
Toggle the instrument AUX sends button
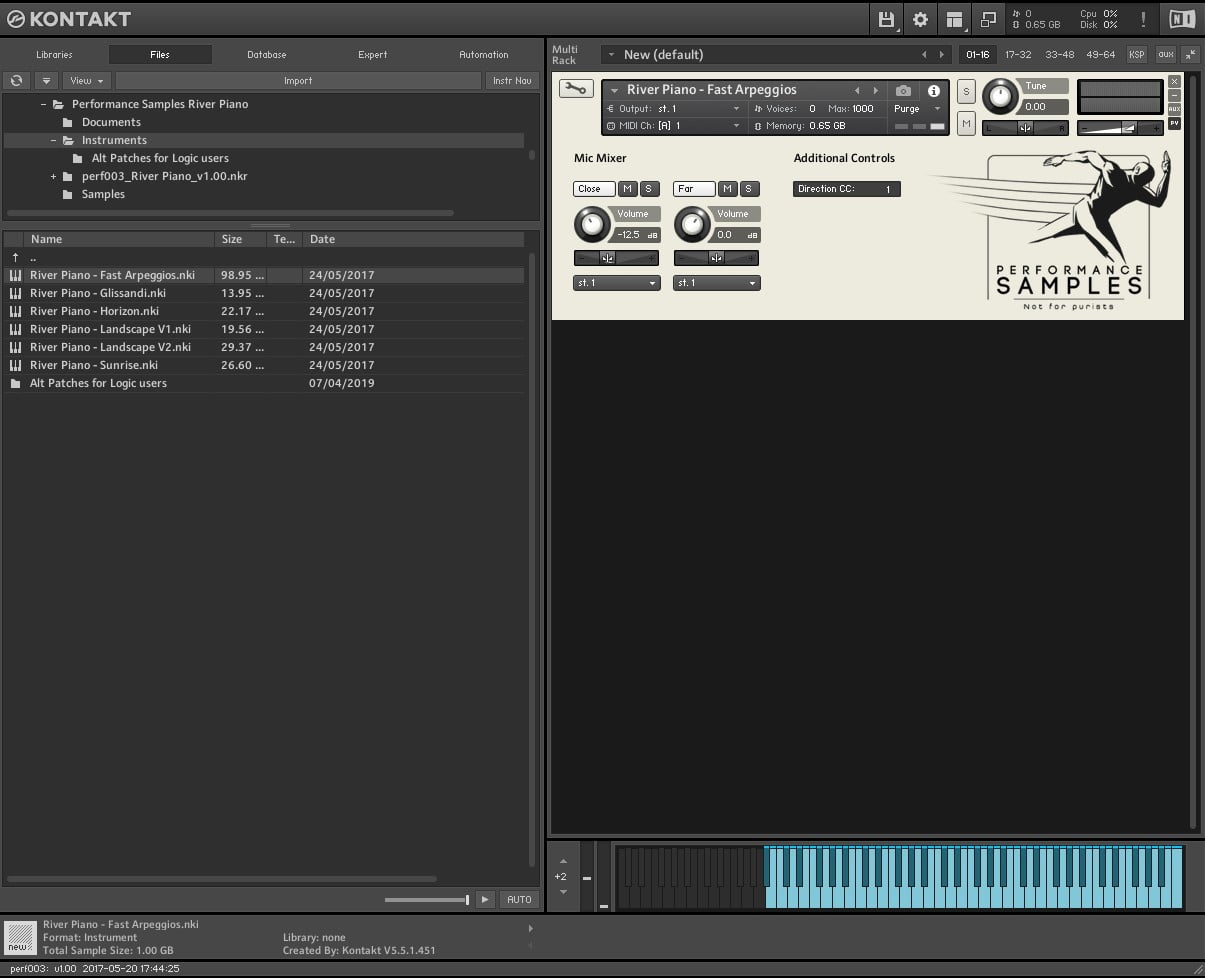click(1175, 109)
